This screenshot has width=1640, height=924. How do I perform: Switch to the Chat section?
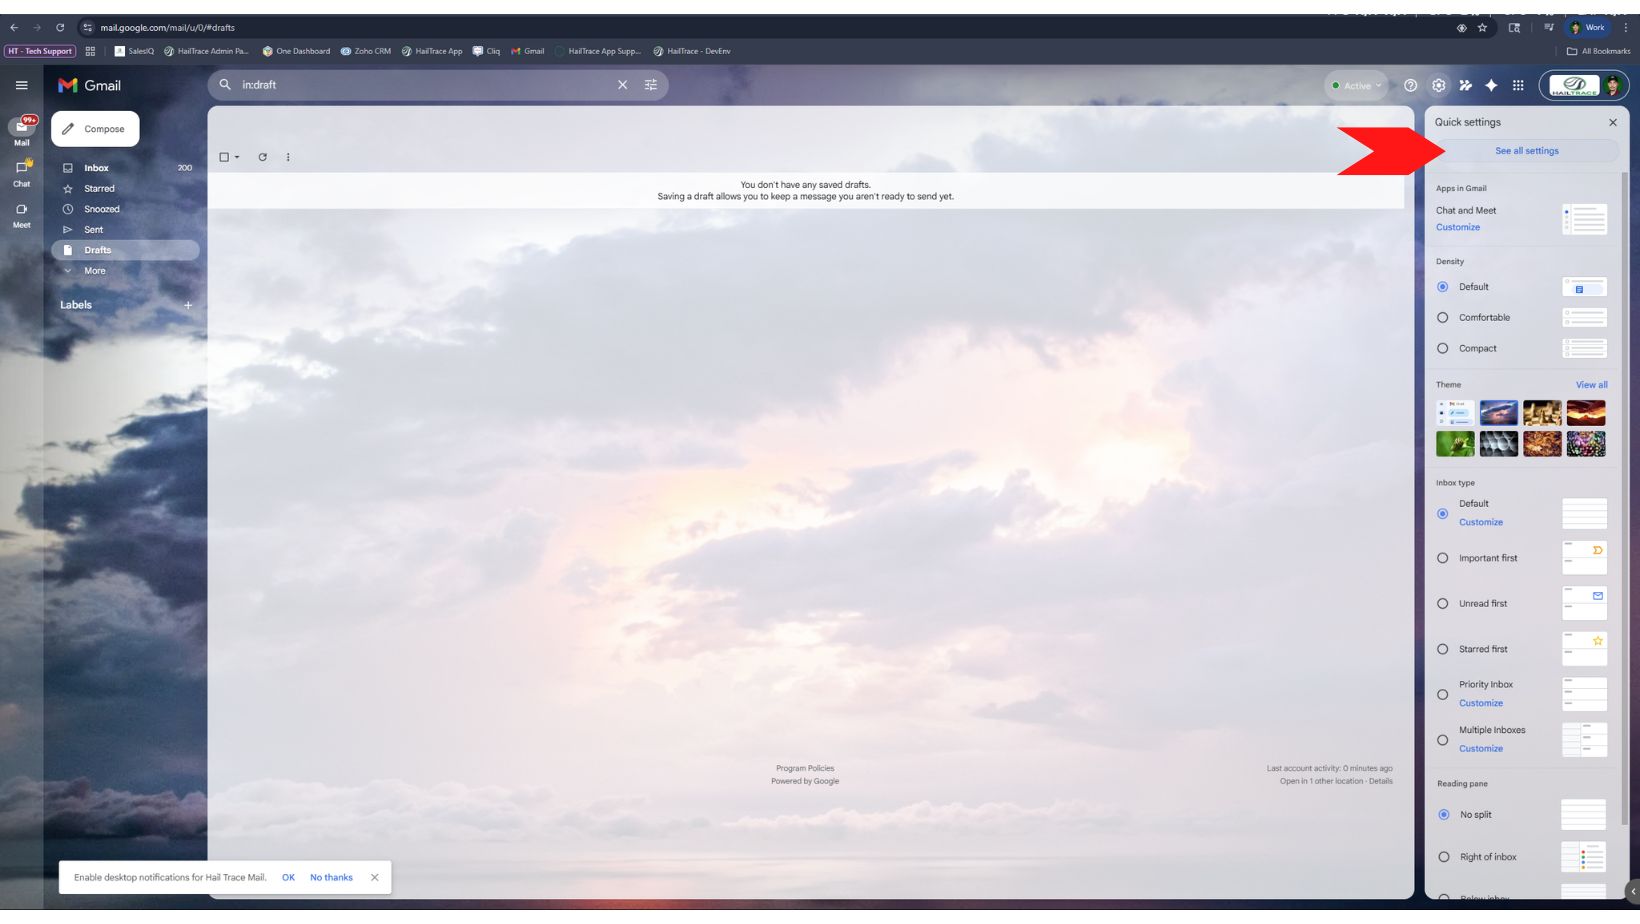click(21, 172)
